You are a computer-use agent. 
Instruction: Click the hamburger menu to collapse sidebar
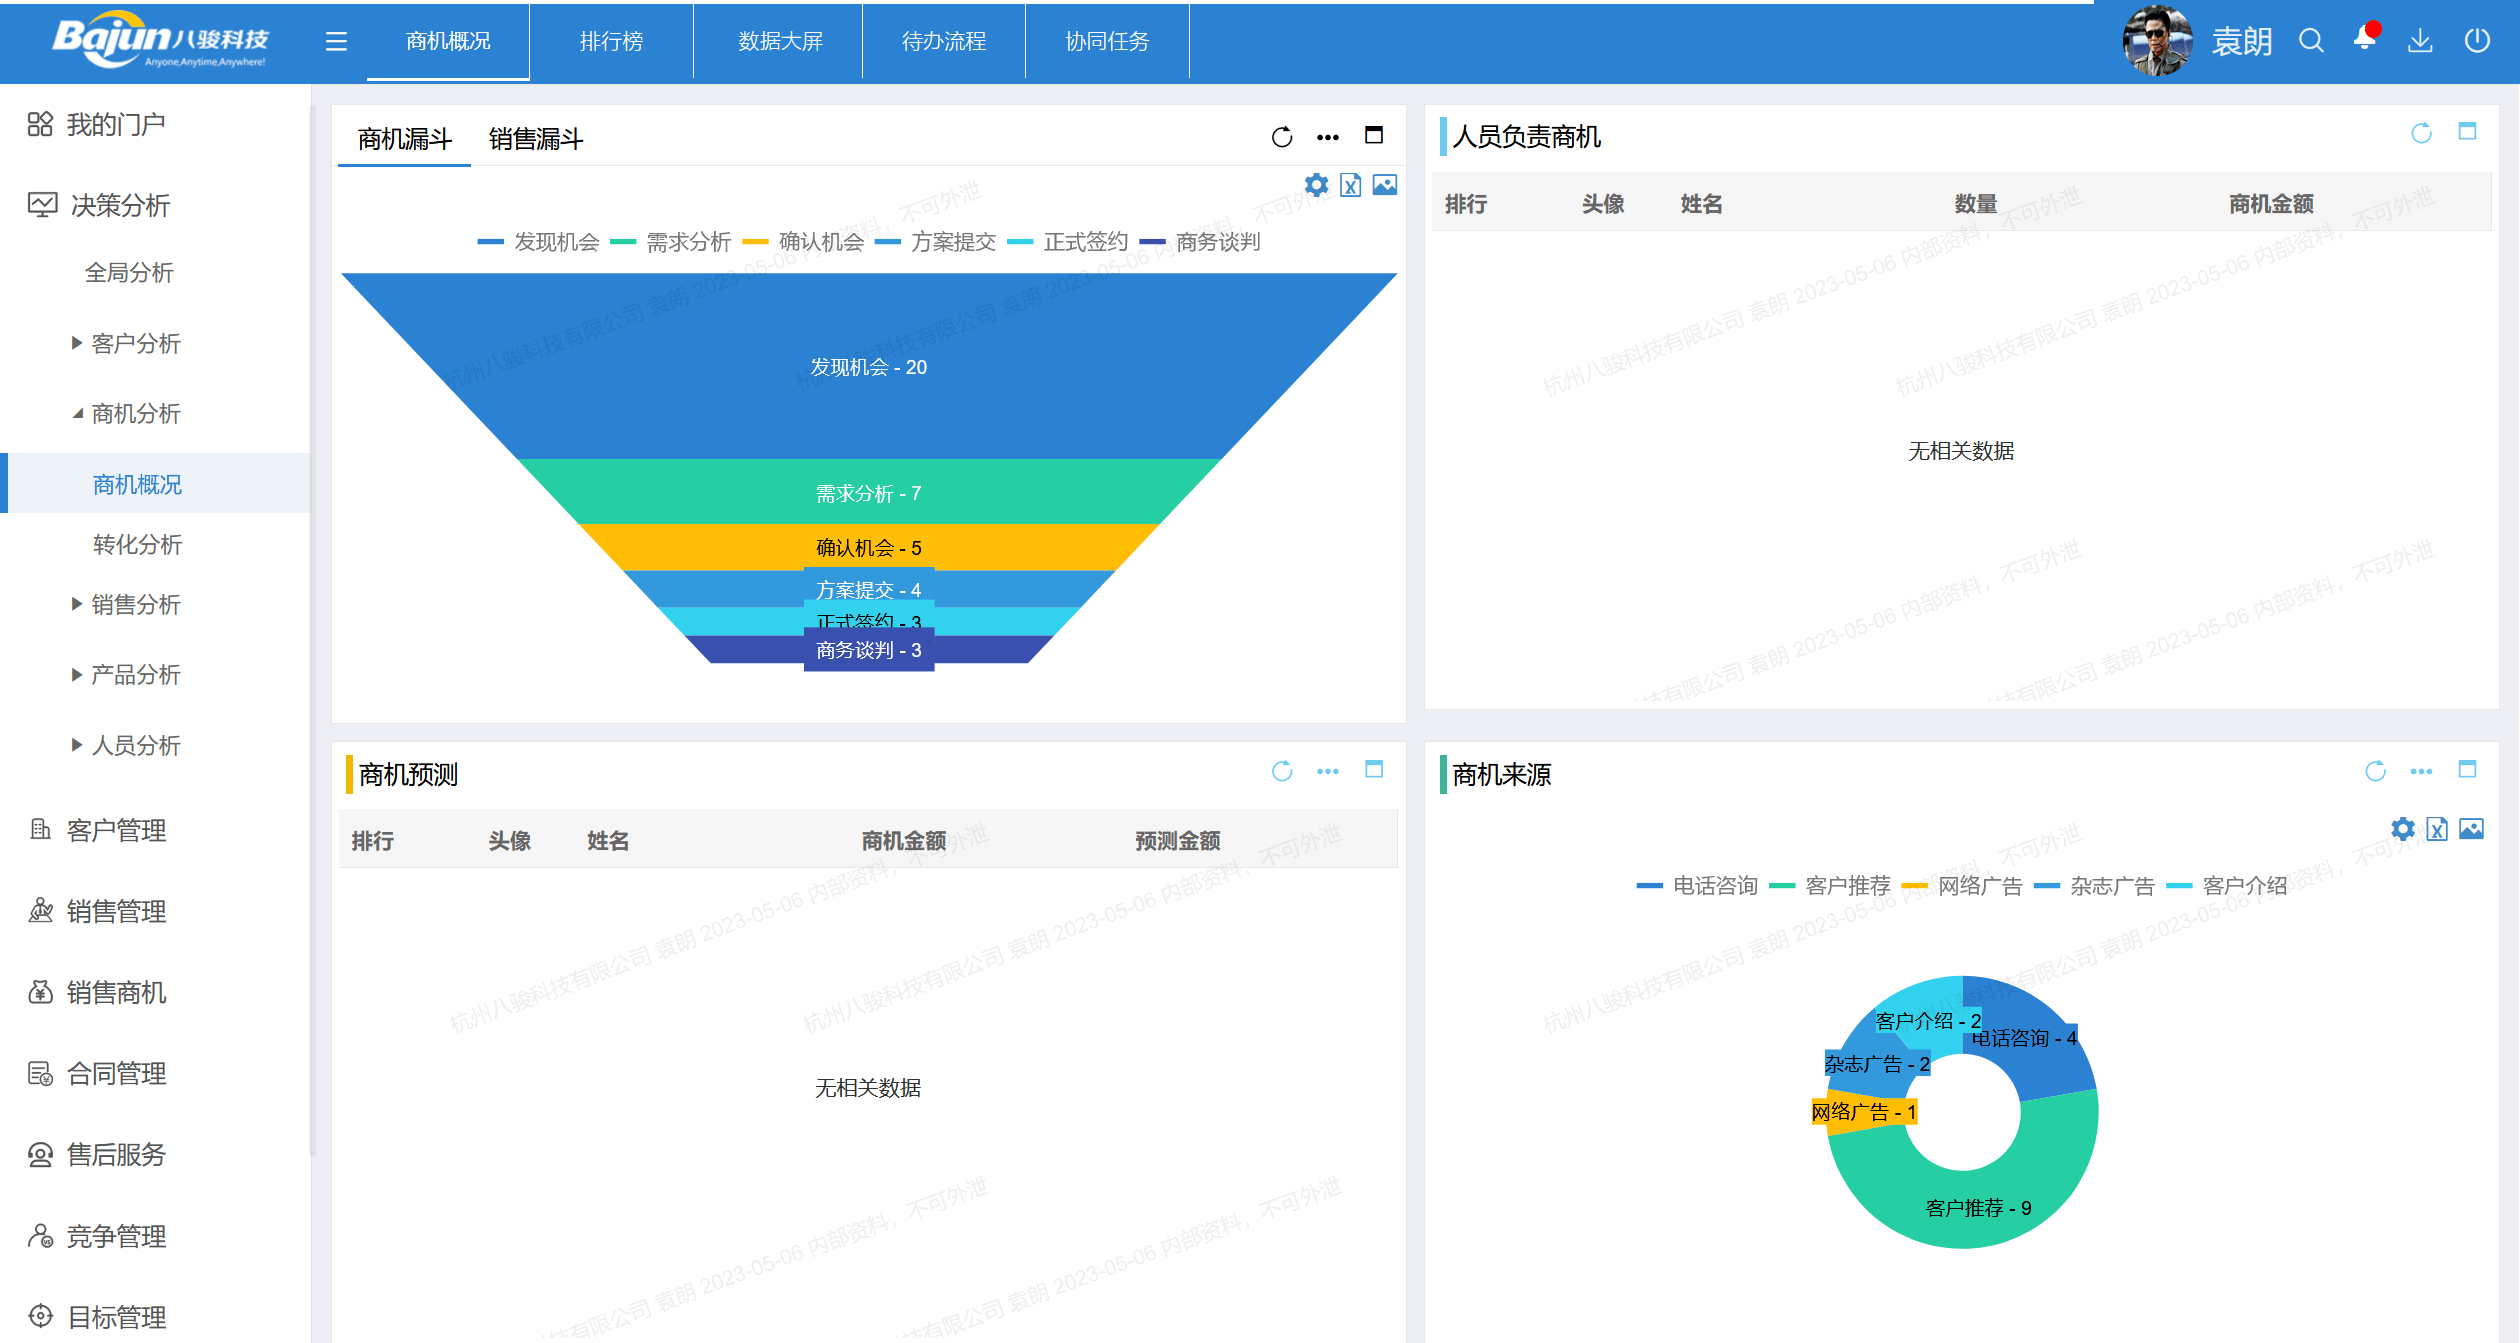tap(336, 41)
